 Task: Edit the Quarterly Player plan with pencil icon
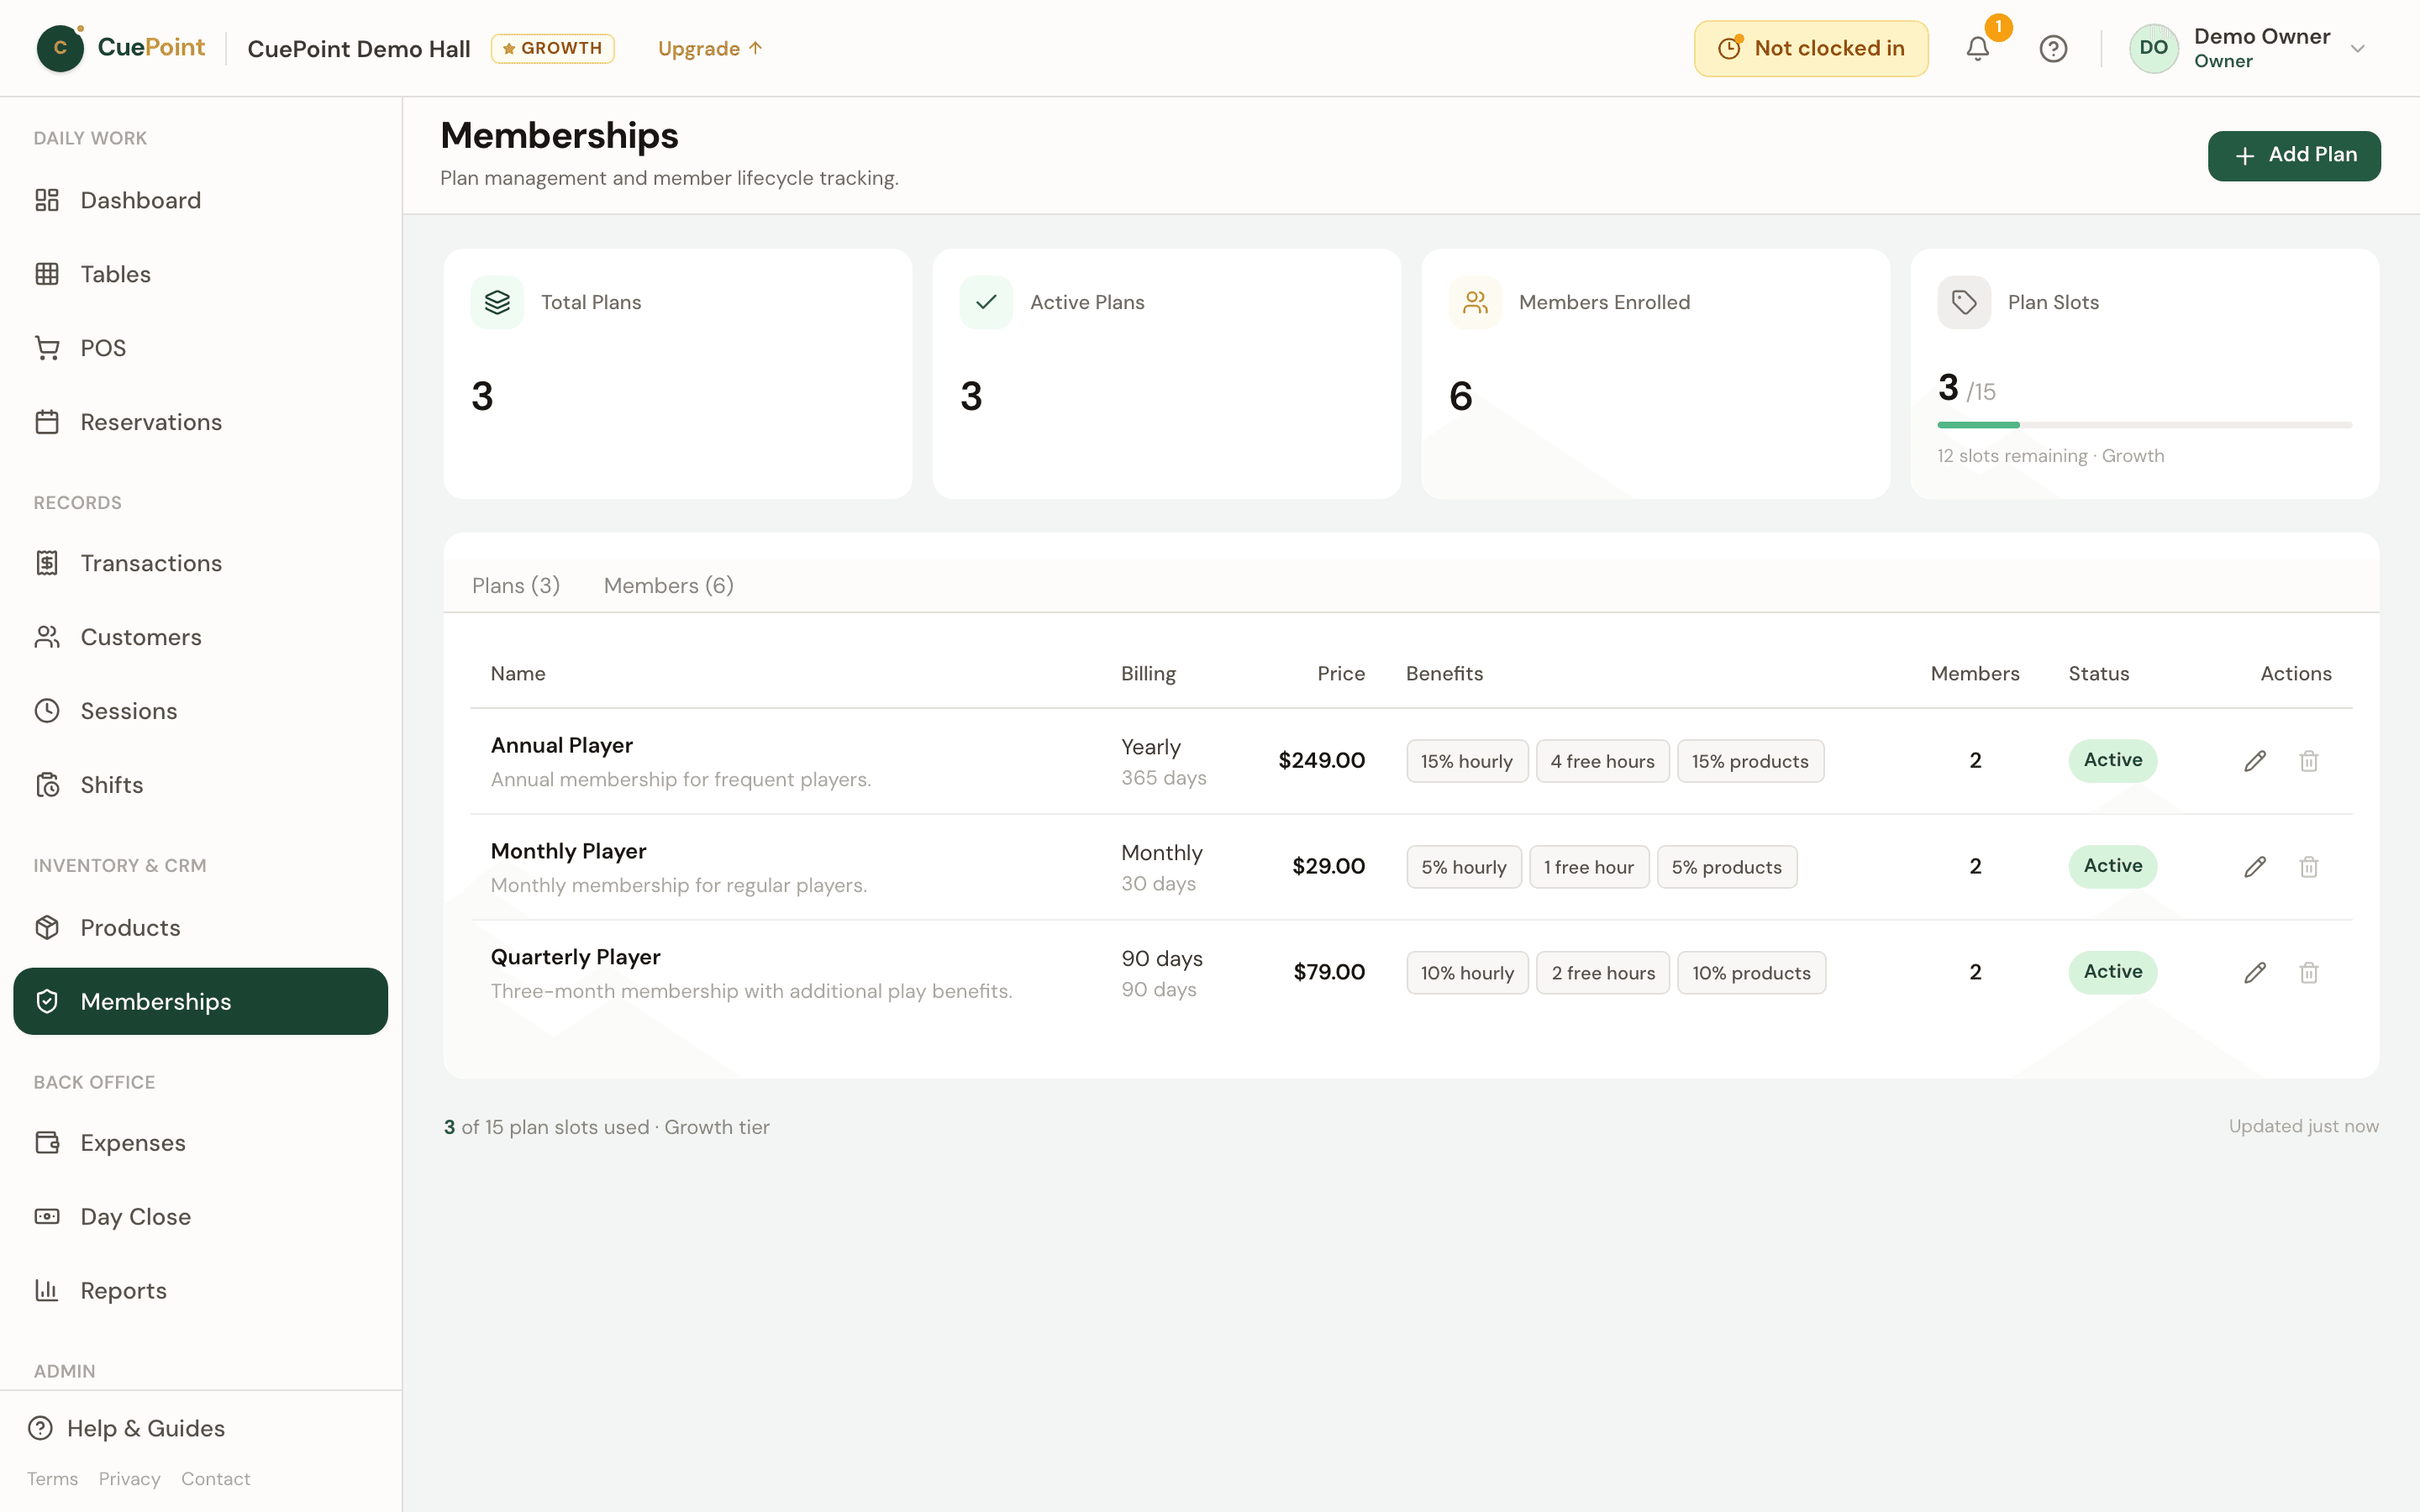click(2255, 972)
